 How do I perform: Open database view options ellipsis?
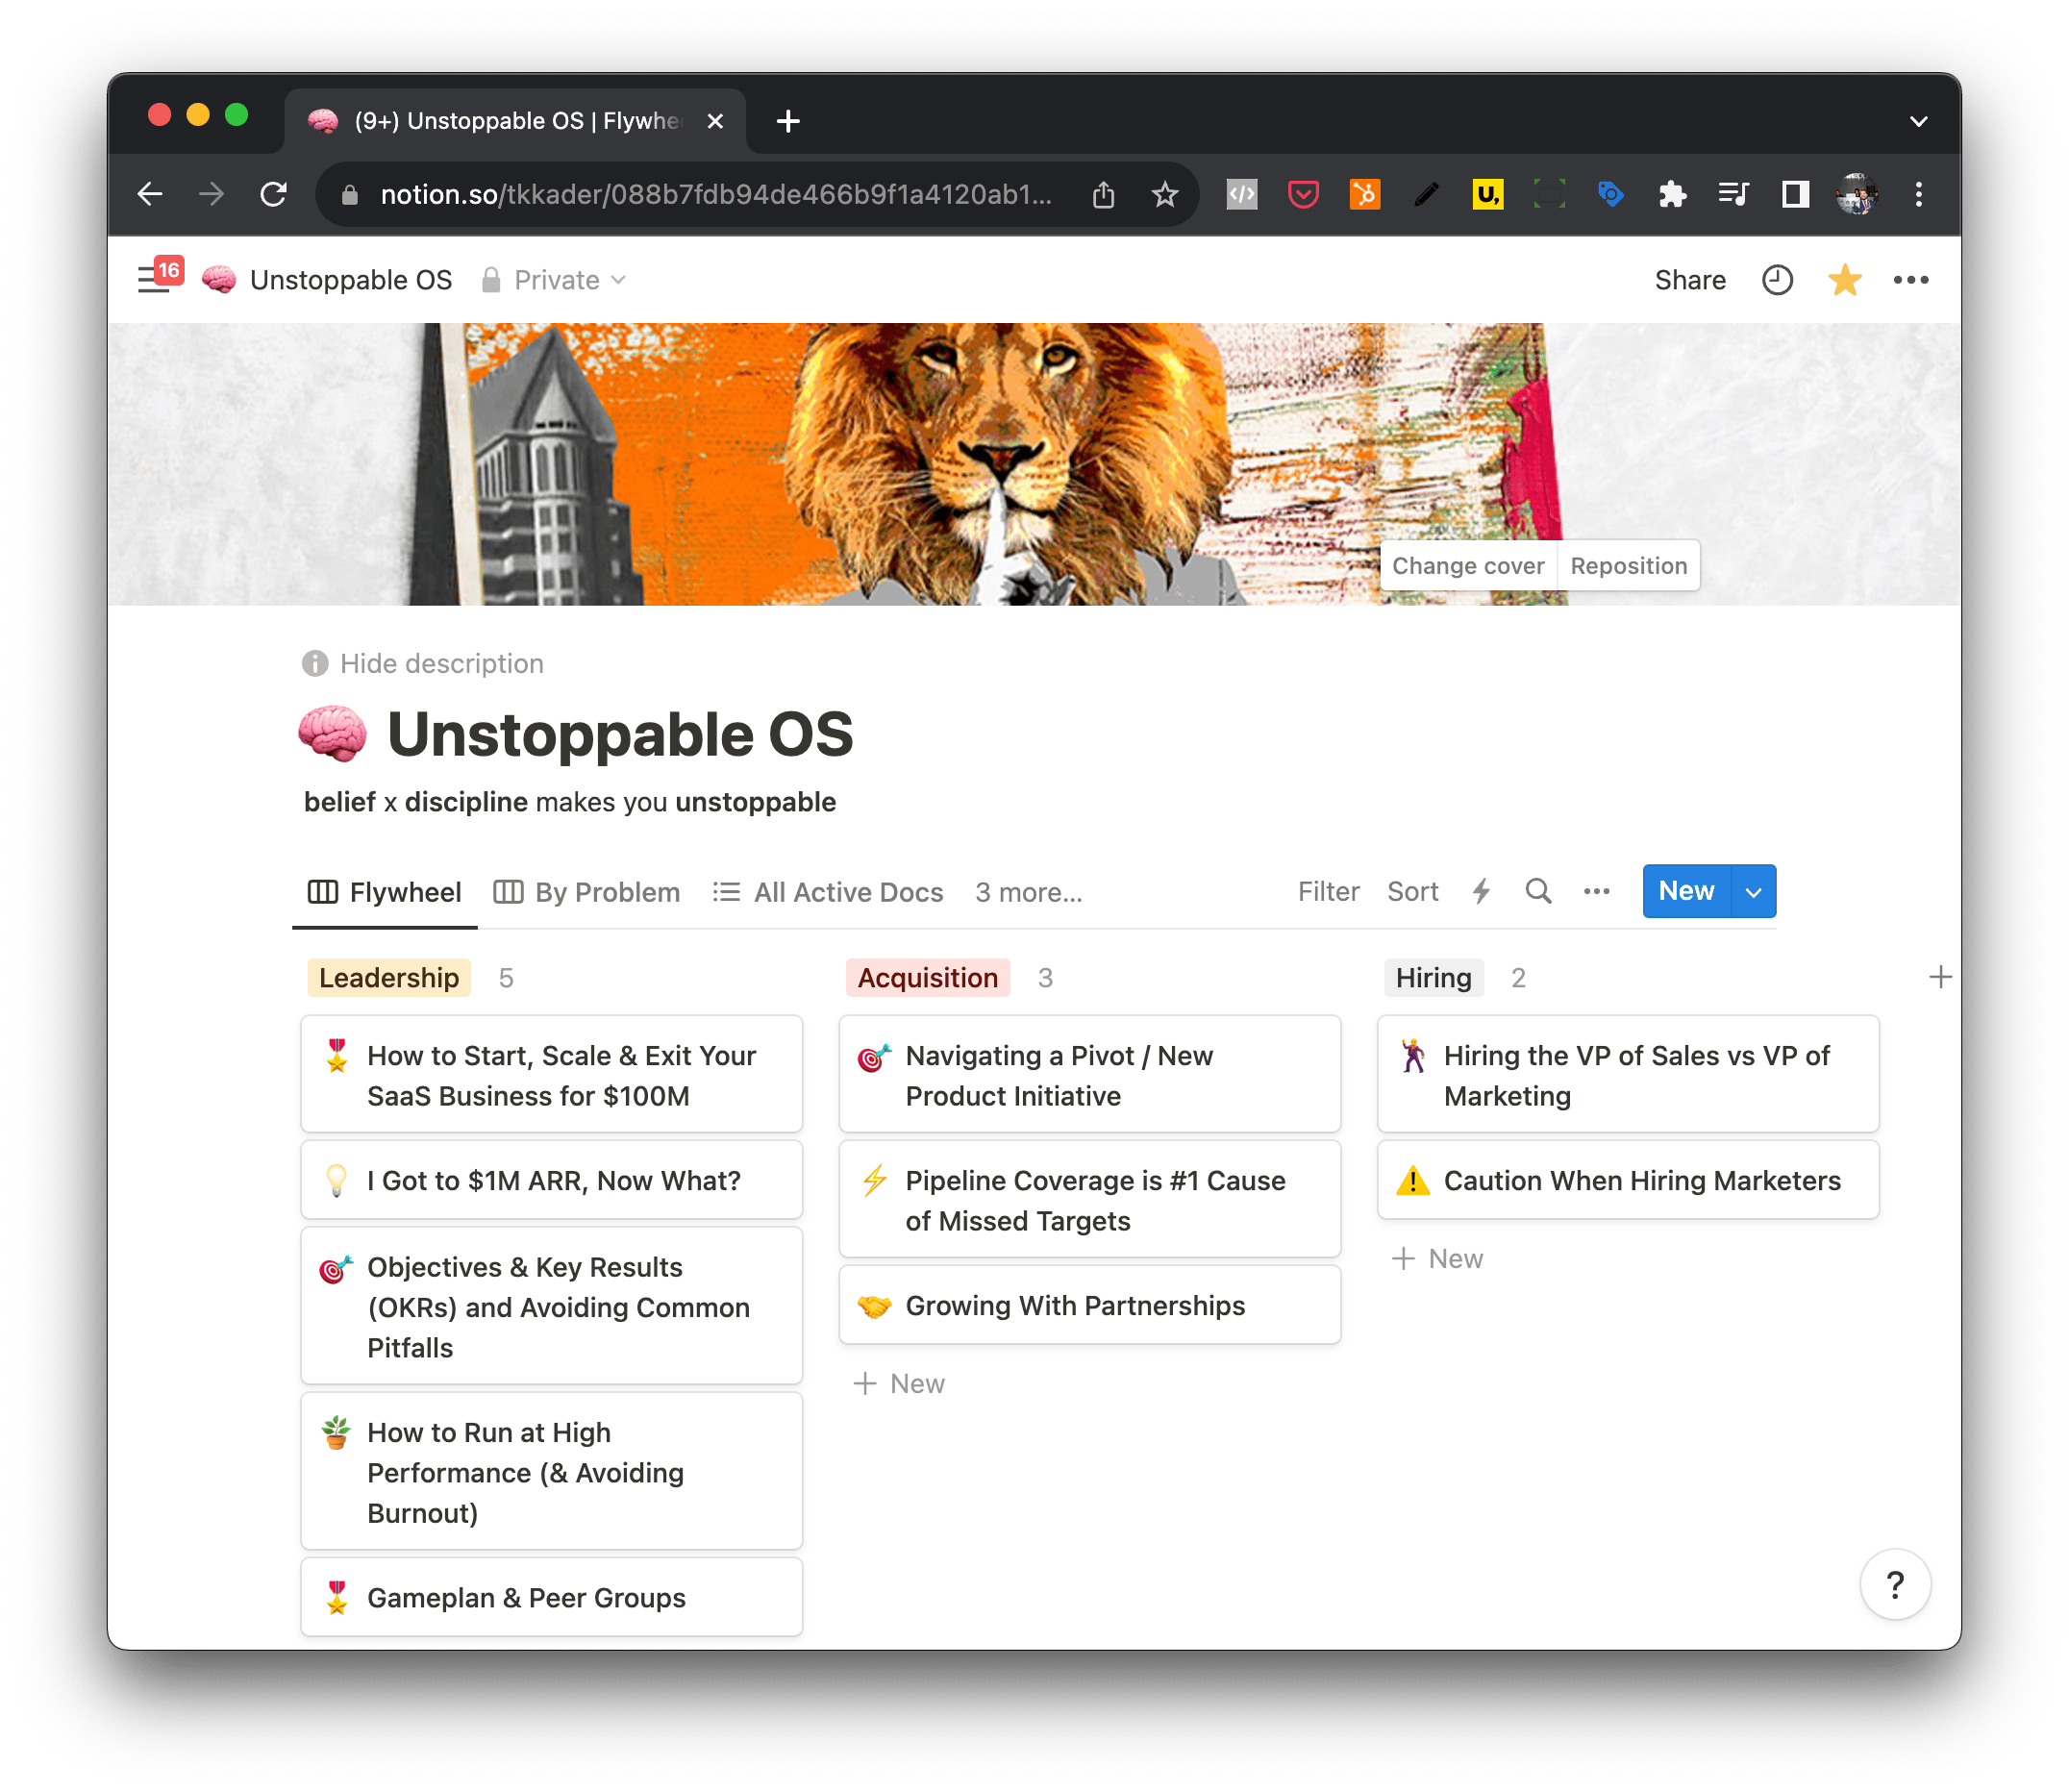pos(1596,891)
